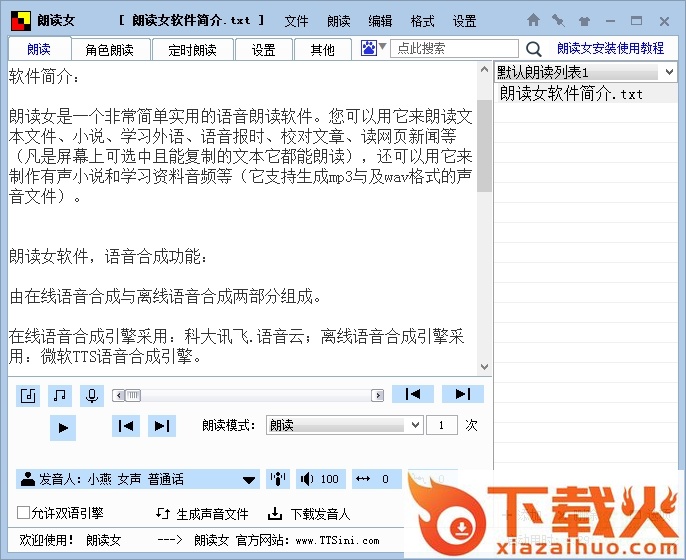Click the speed arrows button showing 0
The width and height of the screenshot is (686, 560).
click(376, 479)
